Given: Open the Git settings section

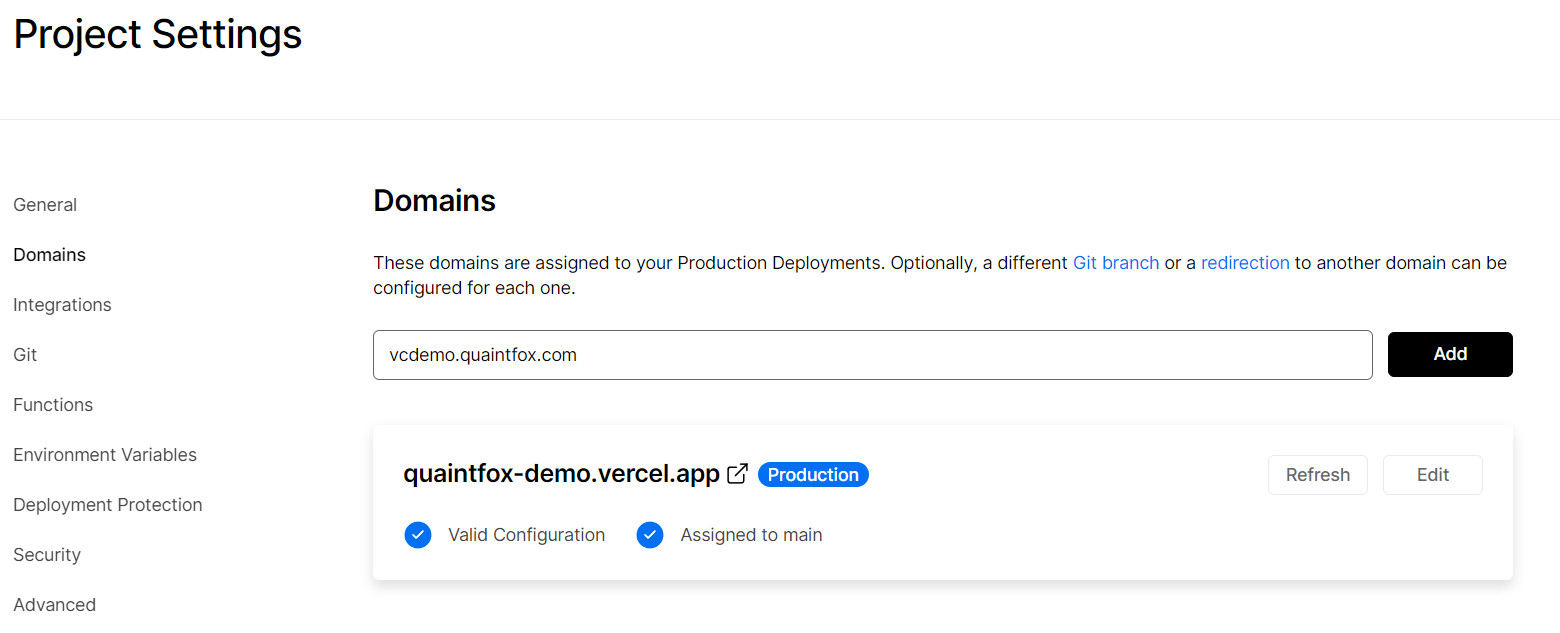Looking at the screenshot, I should [x=25, y=355].
